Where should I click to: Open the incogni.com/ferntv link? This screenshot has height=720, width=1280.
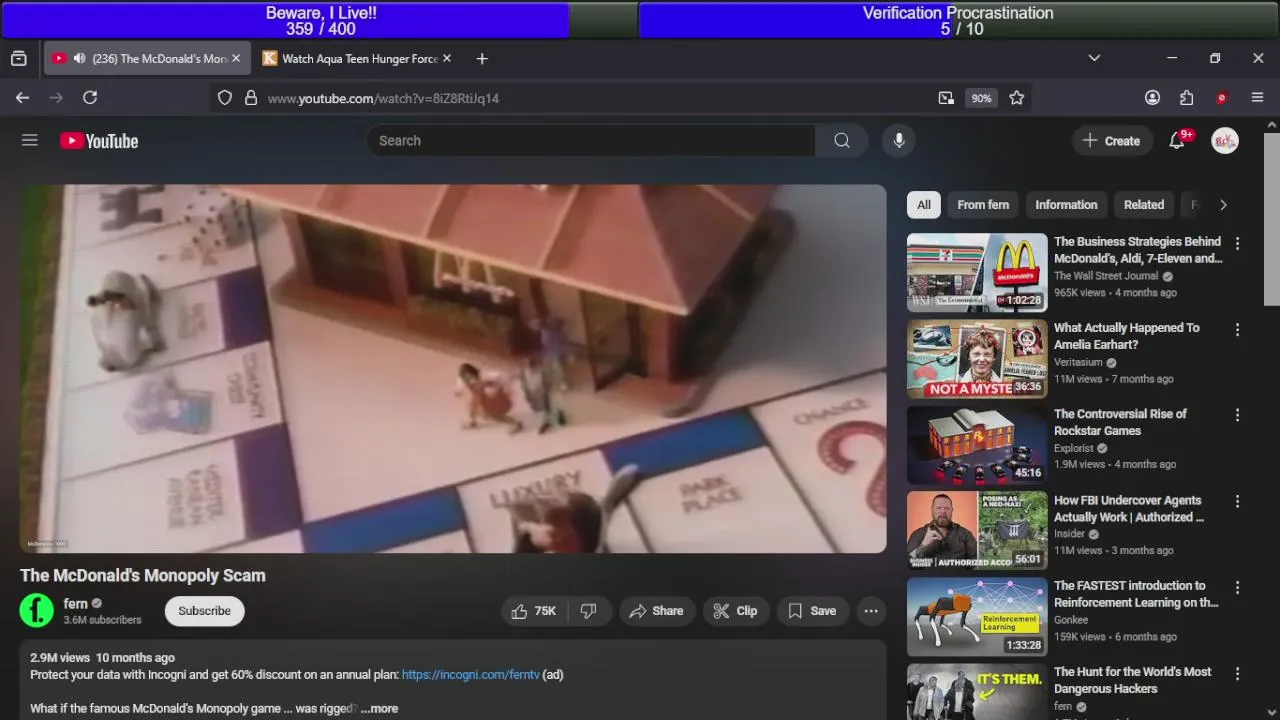470,675
